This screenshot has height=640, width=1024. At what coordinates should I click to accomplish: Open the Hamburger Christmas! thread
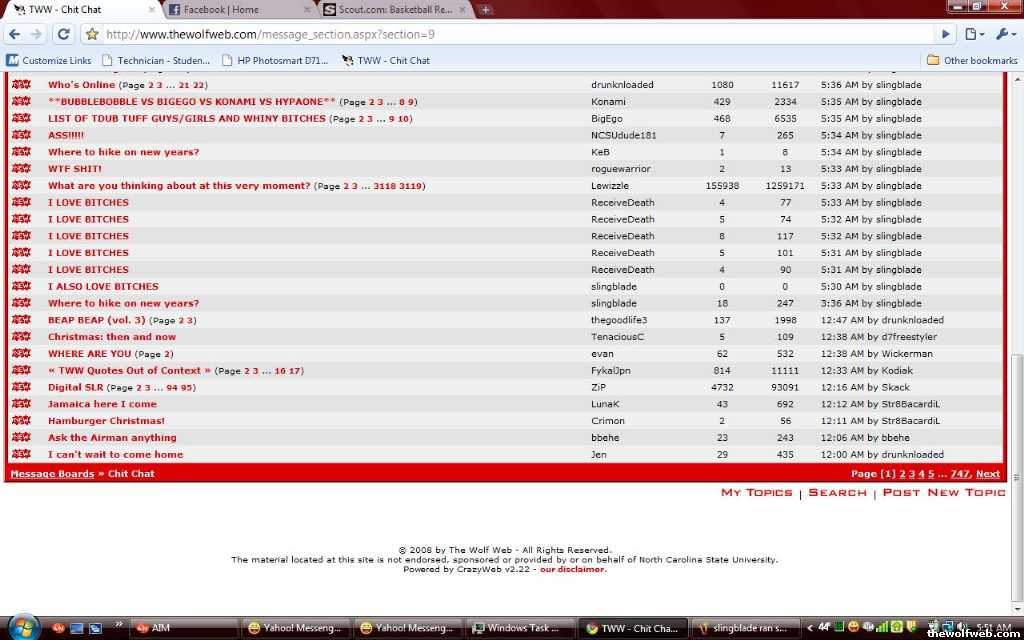click(106, 421)
